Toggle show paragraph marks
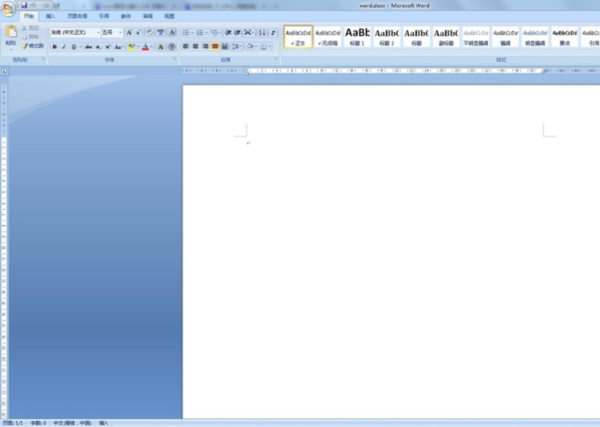Screen dimensions: 600x427 point(273,33)
